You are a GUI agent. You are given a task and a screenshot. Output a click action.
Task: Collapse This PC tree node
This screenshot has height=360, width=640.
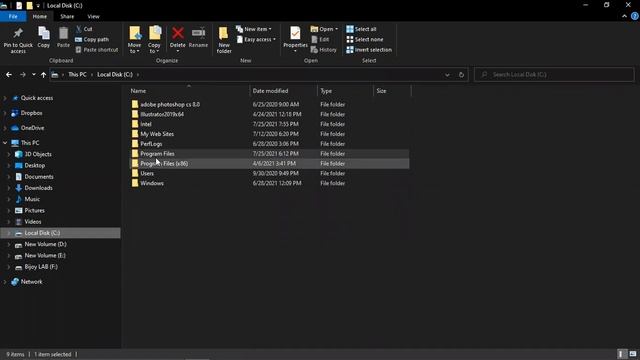point(5,143)
